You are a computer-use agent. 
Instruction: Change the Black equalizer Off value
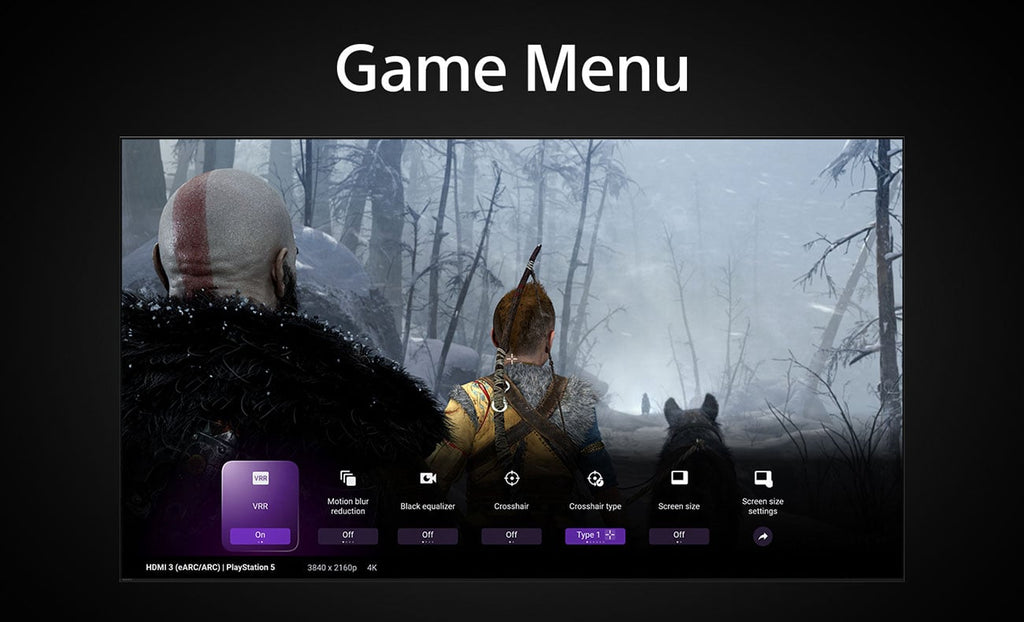coord(428,536)
